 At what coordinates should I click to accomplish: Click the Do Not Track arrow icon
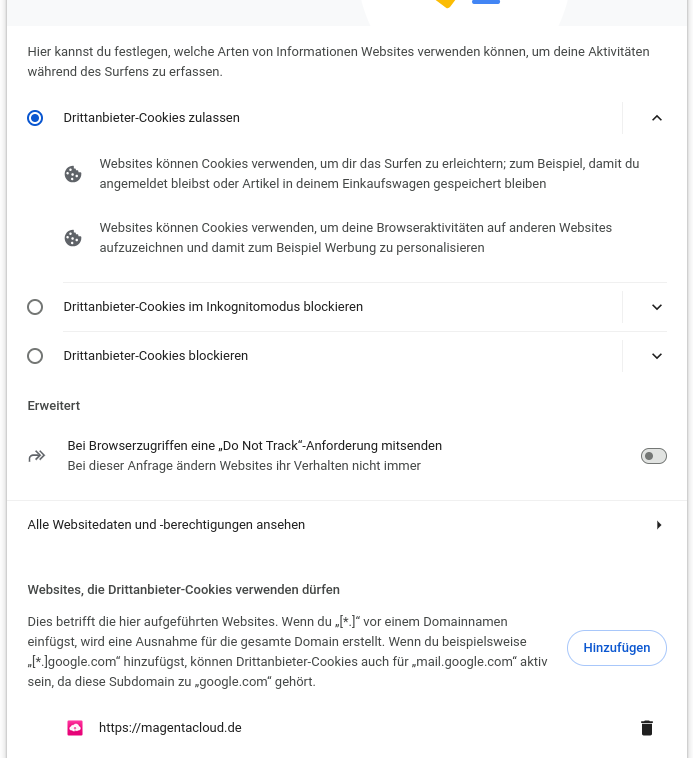[37, 456]
